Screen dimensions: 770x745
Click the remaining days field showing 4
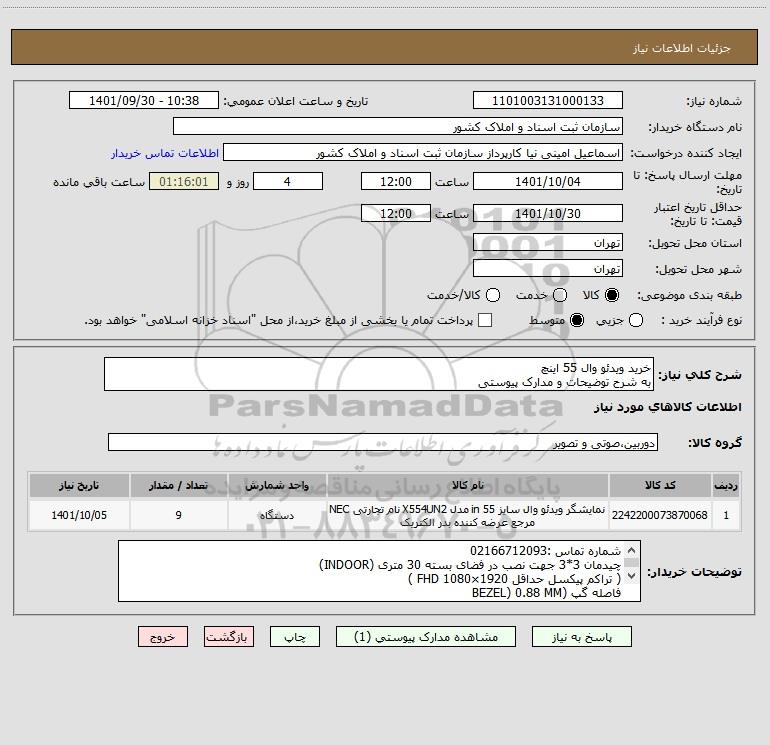pyautogui.click(x=288, y=181)
